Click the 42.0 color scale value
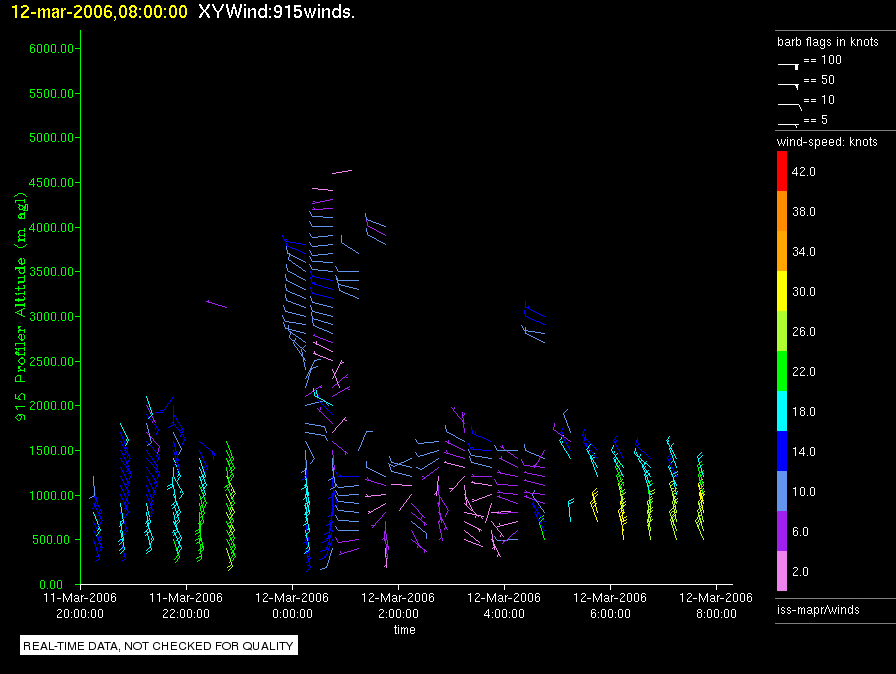The width and height of the screenshot is (896, 674). [x=803, y=171]
